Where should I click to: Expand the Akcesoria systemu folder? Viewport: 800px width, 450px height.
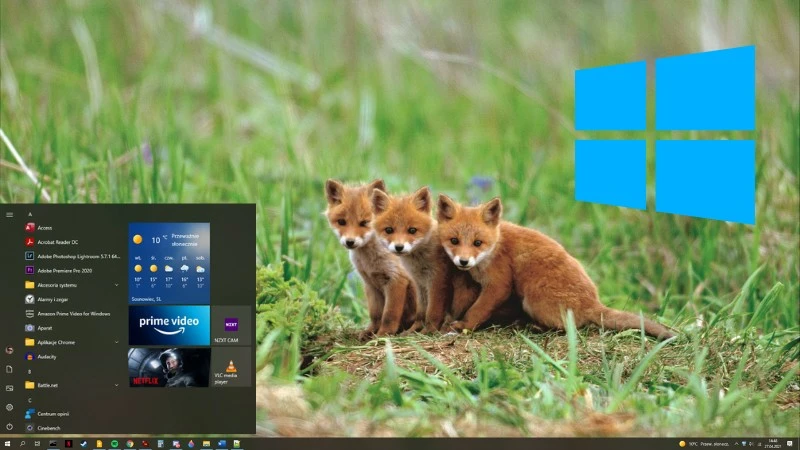(x=71, y=285)
